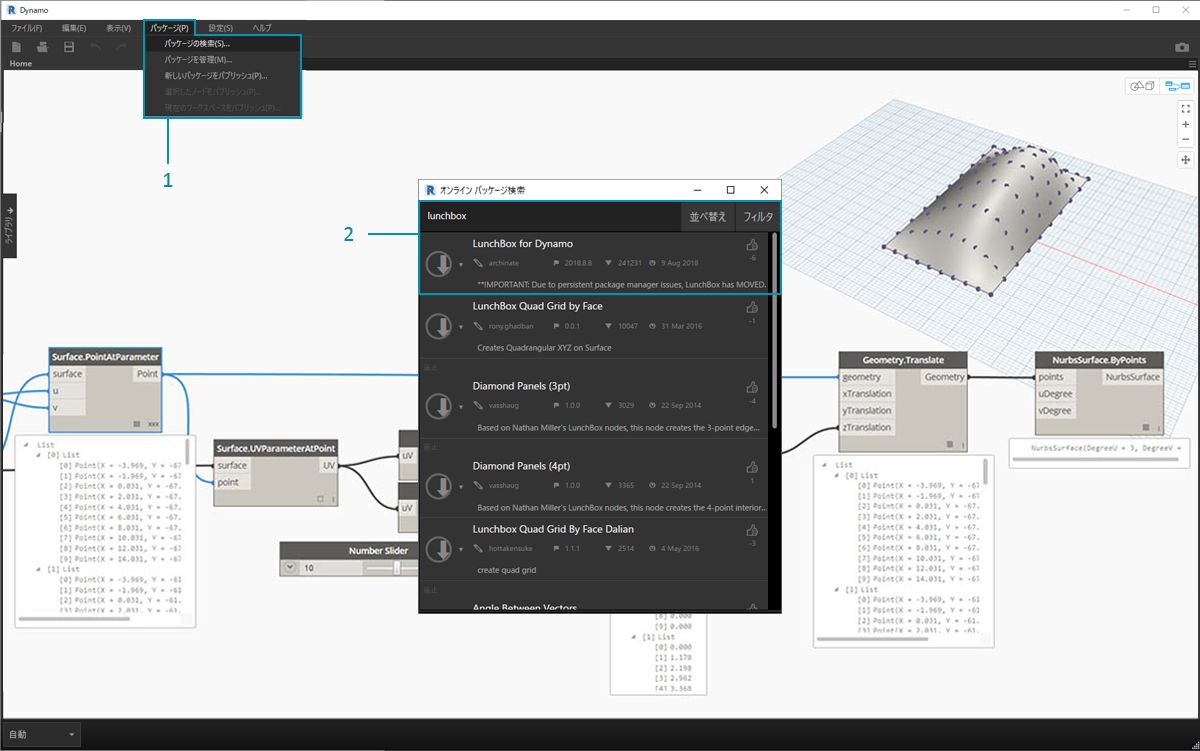Image resolution: width=1200 pixels, height=751 pixels.
Task: Open the ヘルプ menu
Action: 262,27
